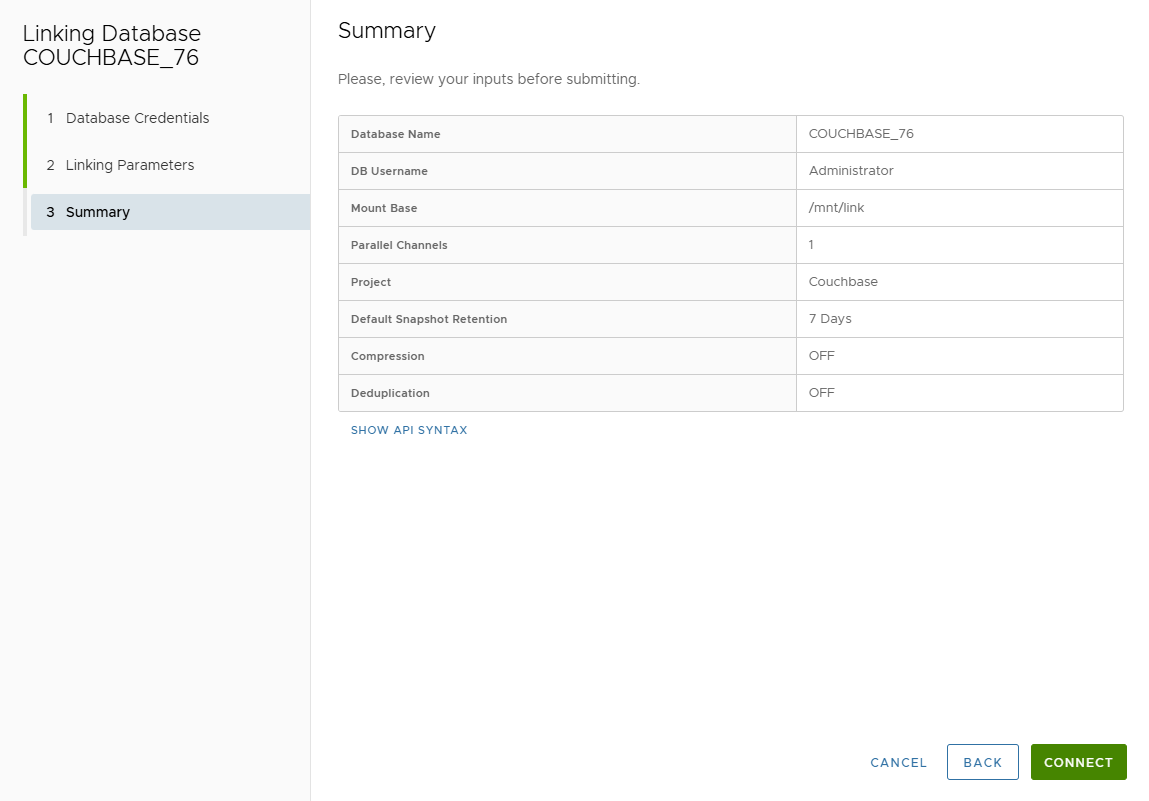Click the Summary heading
Screen dimensions: 1149x801
(387, 31)
